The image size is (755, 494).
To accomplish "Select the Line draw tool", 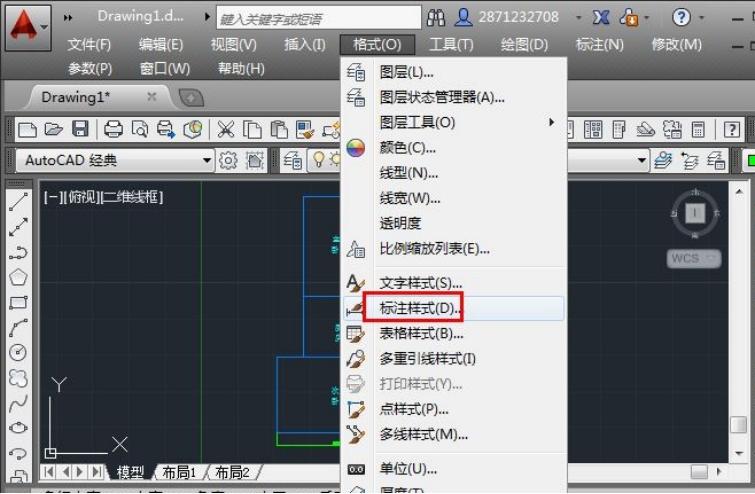I will click(x=18, y=201).
